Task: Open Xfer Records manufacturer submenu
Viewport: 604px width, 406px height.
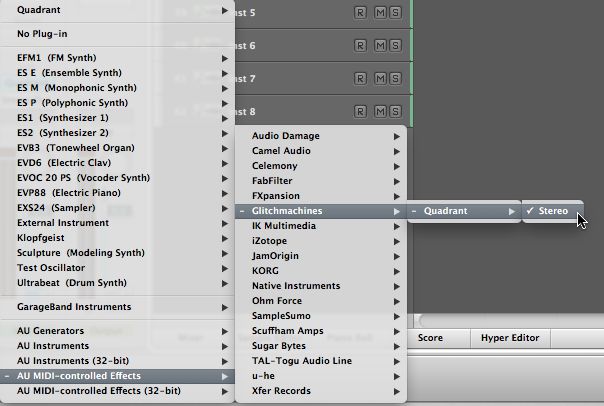Action: point(321,391)
